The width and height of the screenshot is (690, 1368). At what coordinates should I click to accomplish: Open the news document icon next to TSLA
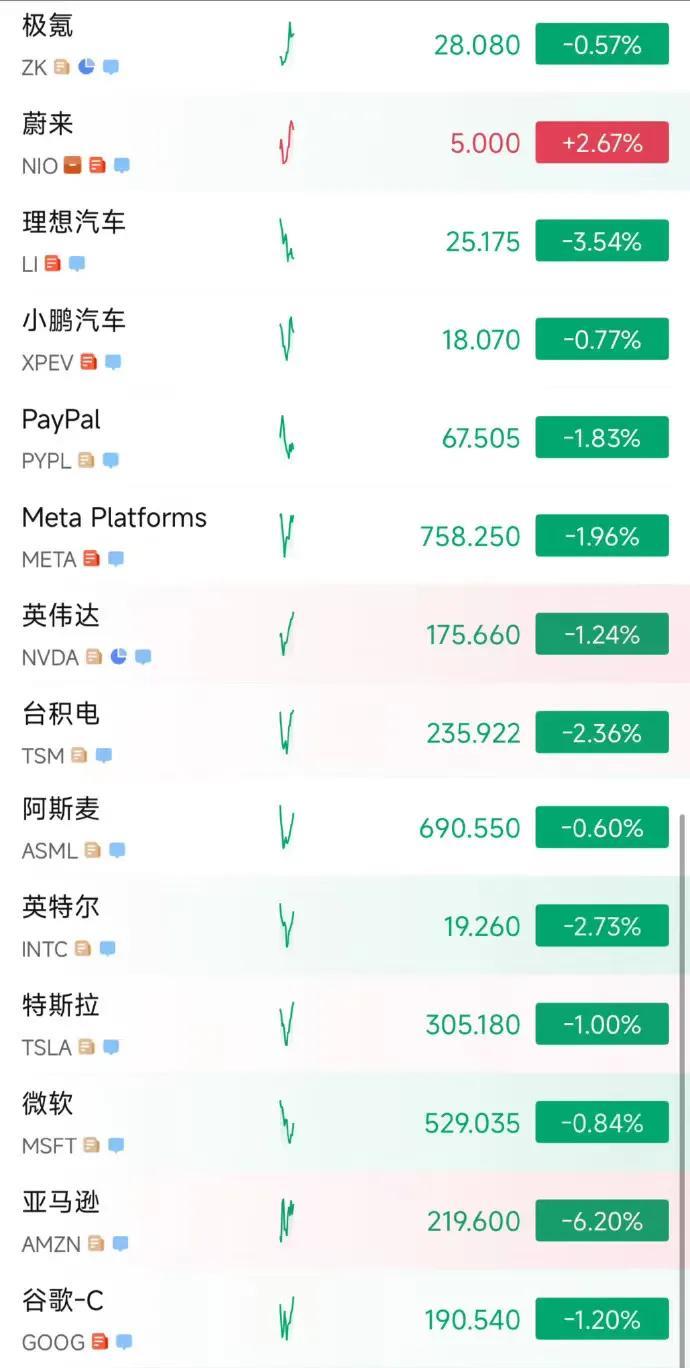coord(87,1046)
